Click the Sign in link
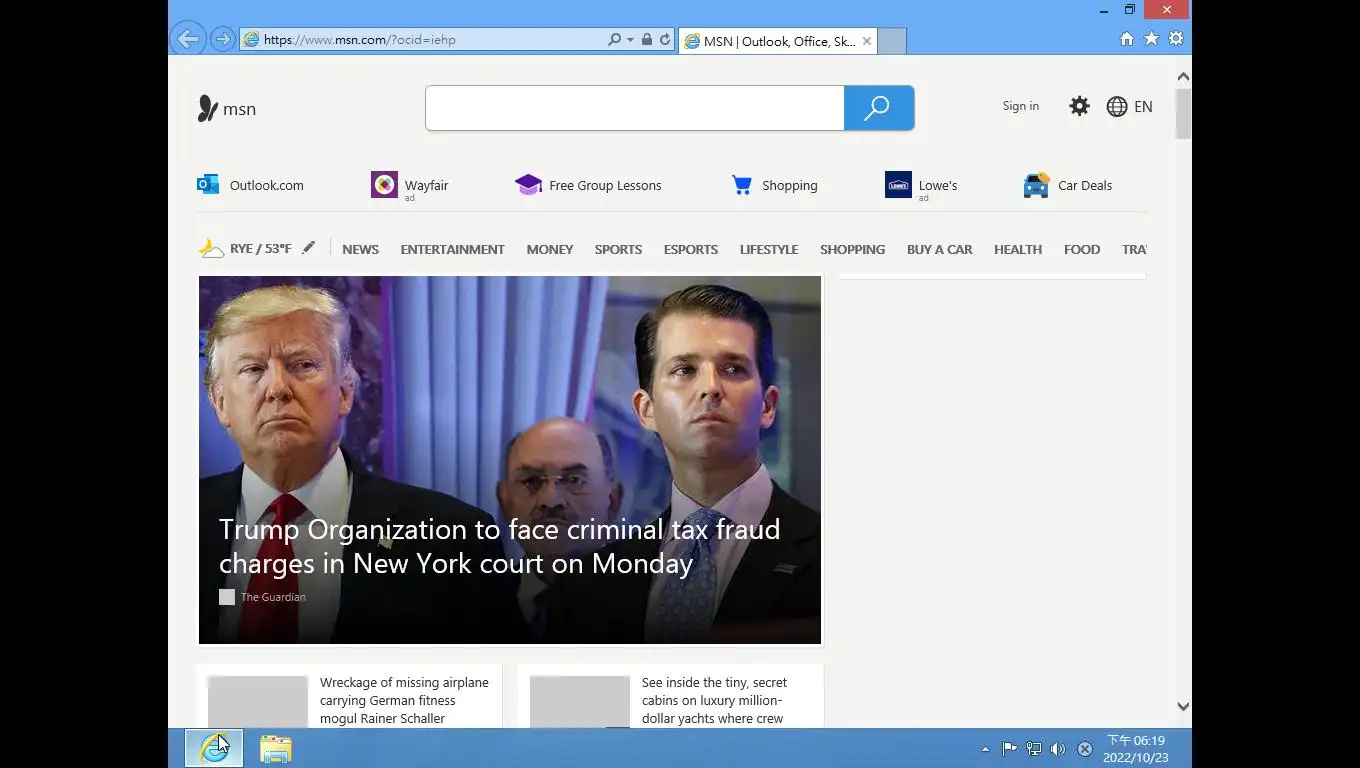Viewport: 1360px width, 768px height. coord(1021,106)
